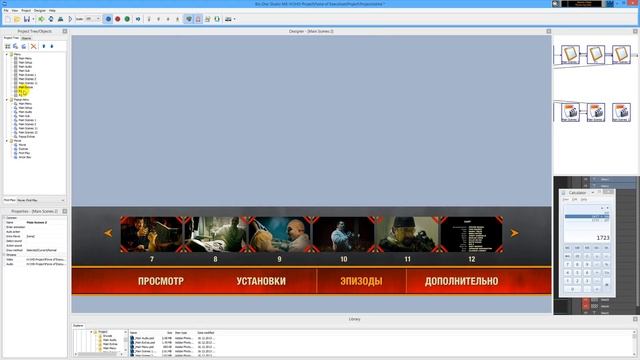Click the move-down arrow in the Project Tree toolbar
640x360 pixels.
click(x=52, y=47)
